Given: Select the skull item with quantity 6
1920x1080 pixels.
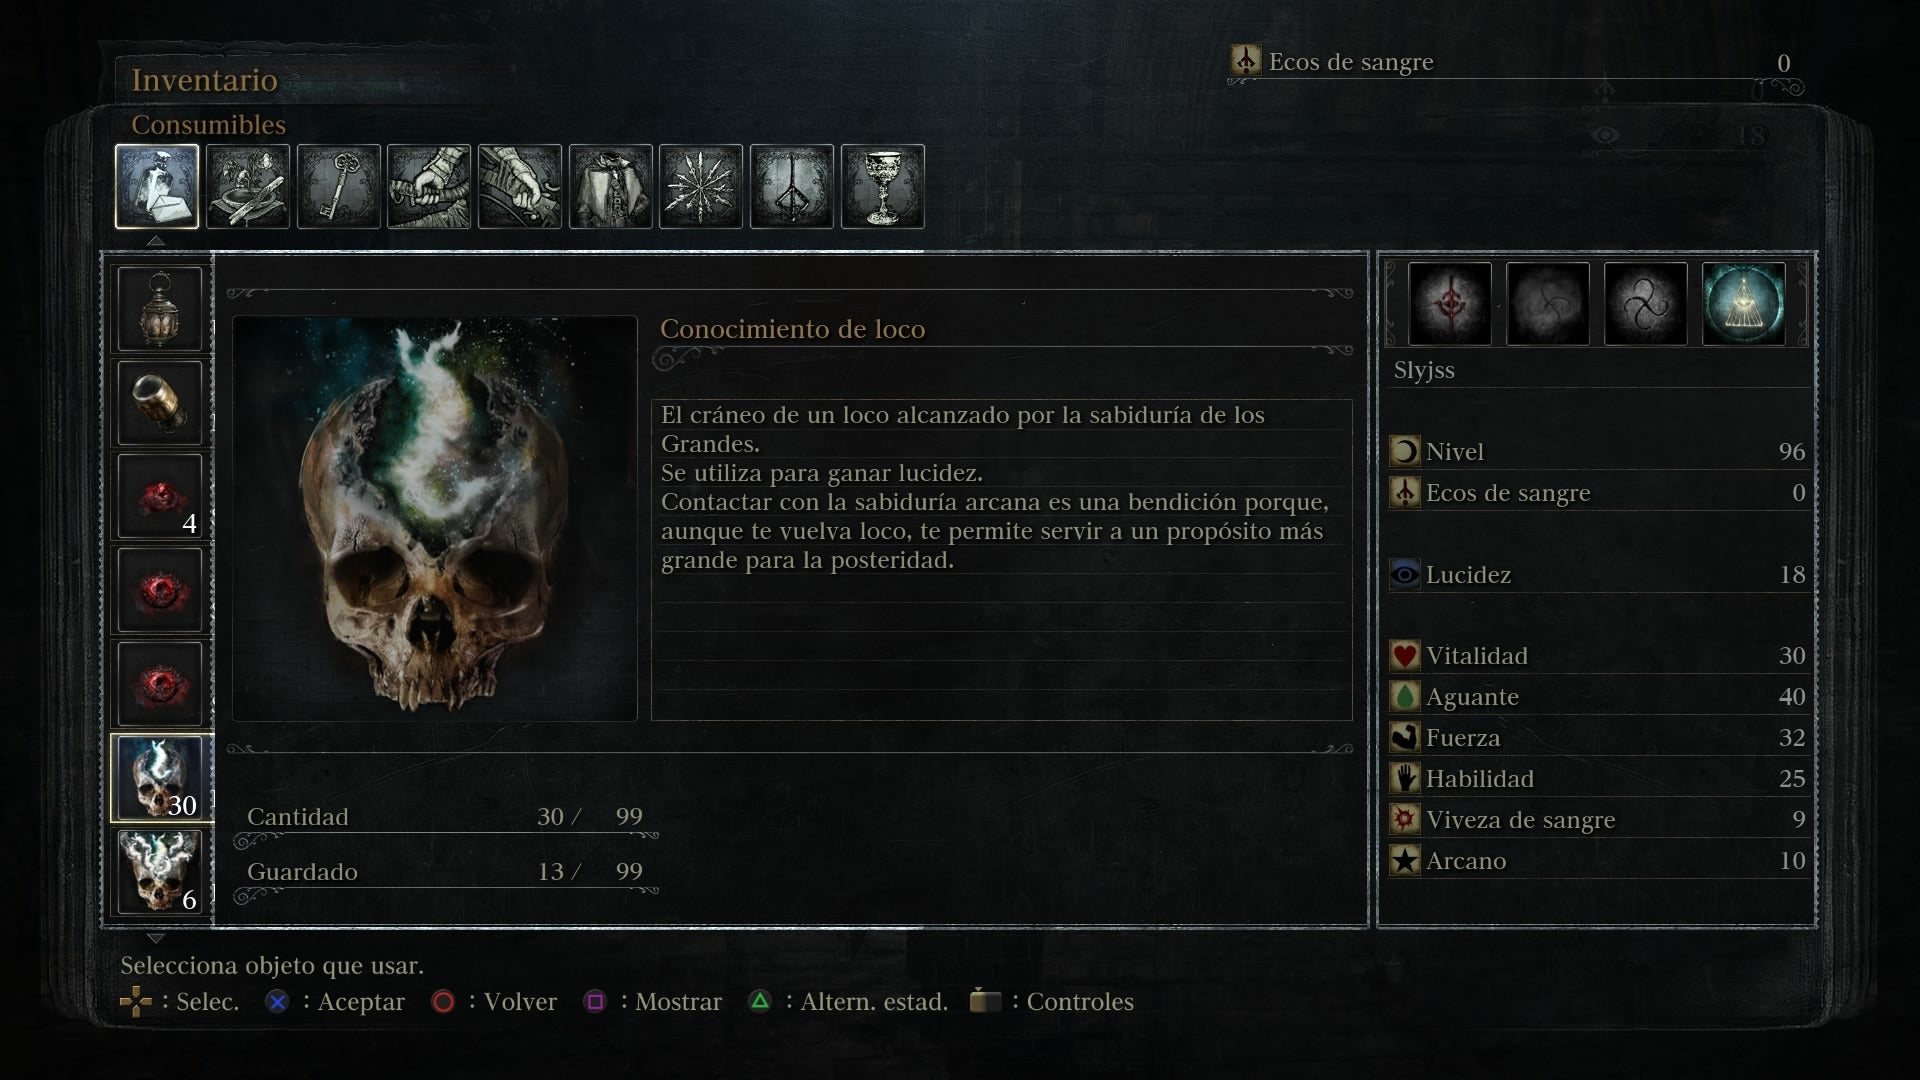Looking at the screenshot, I should (x=160, y=872).
